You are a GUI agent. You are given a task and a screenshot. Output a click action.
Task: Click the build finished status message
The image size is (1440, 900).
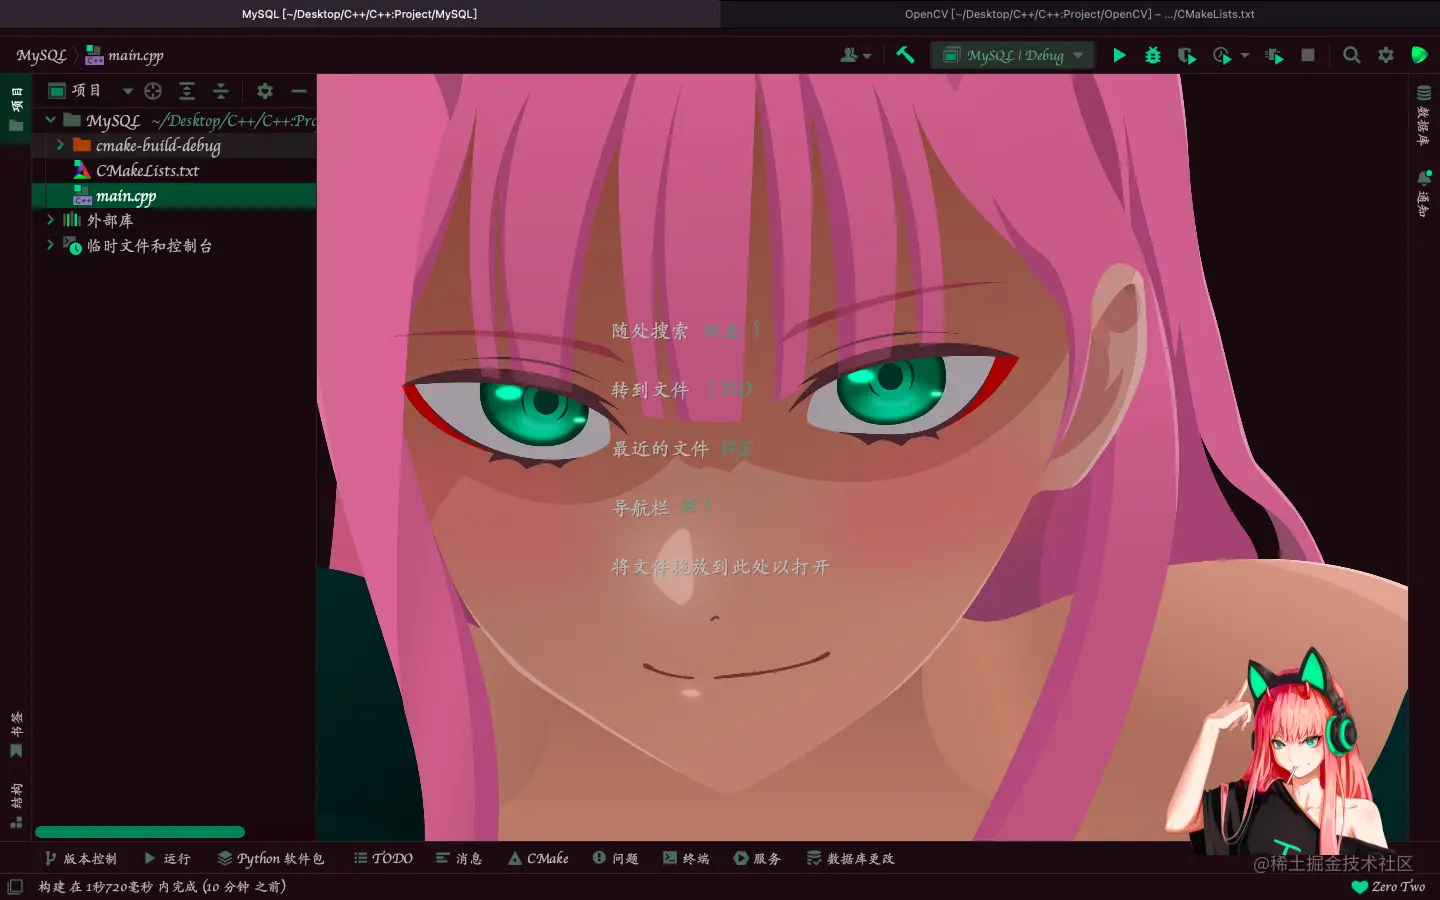coord(162,886)
